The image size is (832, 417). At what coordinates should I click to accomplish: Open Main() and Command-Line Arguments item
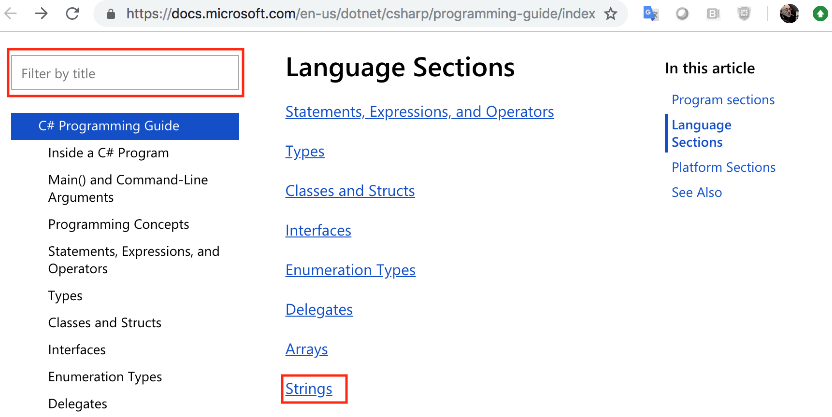pos(128,188)
